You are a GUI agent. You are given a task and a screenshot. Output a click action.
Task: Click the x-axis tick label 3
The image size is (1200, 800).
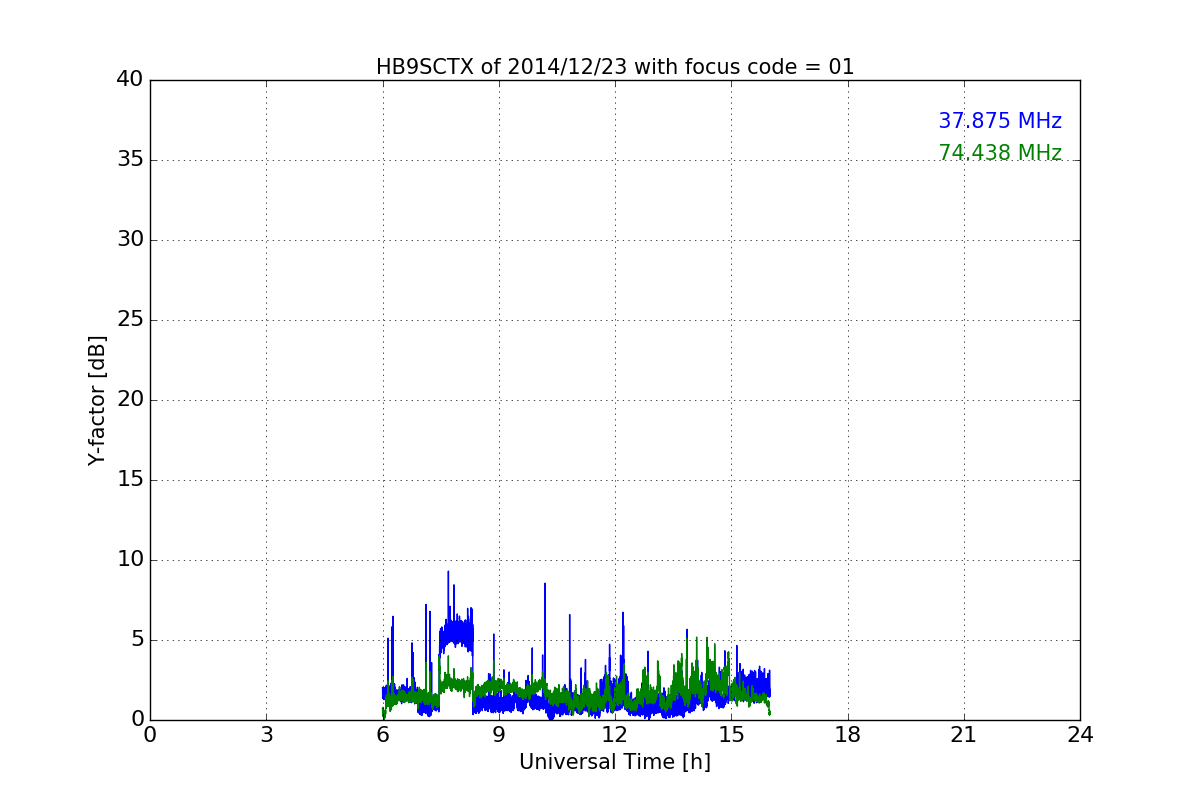click(x=266, y=735)
